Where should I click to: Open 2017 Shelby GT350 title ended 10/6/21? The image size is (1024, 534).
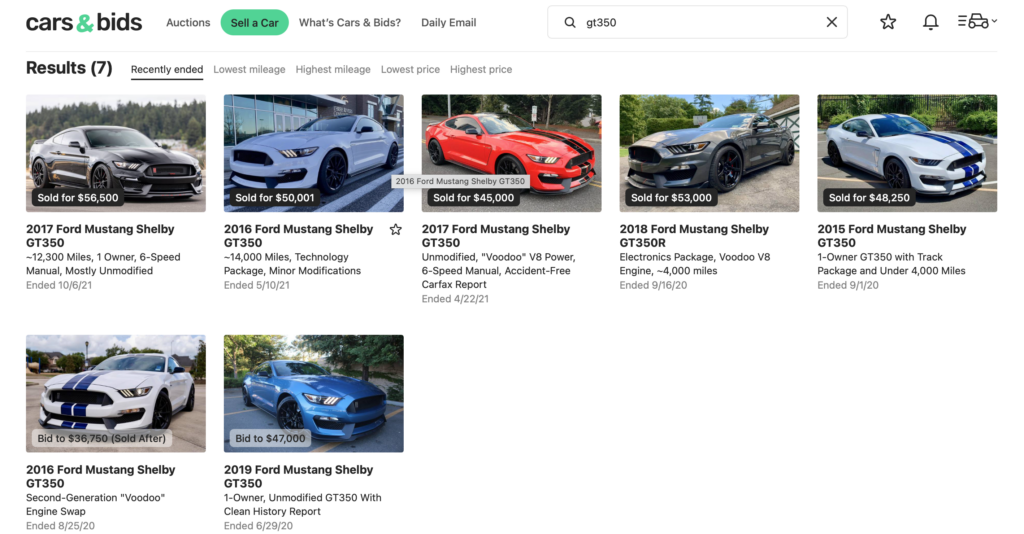[100, 236]
